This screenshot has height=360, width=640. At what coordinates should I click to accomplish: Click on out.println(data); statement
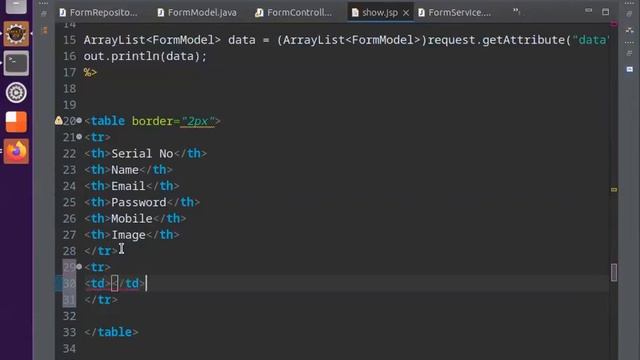coord(145,56)
